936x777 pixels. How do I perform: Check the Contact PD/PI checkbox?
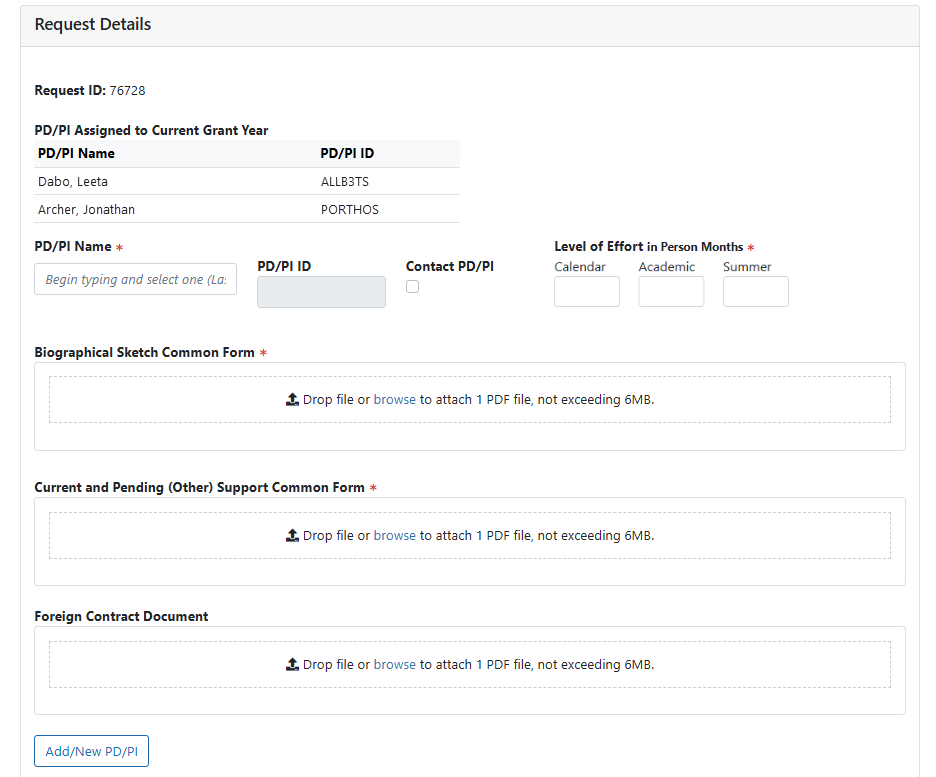[412, 287]
